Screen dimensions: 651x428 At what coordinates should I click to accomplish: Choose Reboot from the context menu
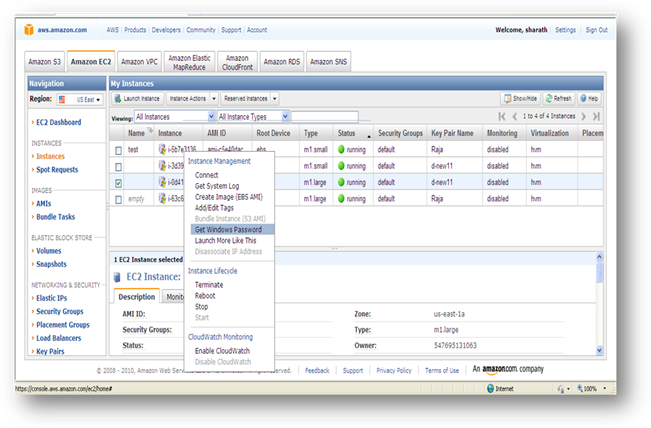point(205,296)
